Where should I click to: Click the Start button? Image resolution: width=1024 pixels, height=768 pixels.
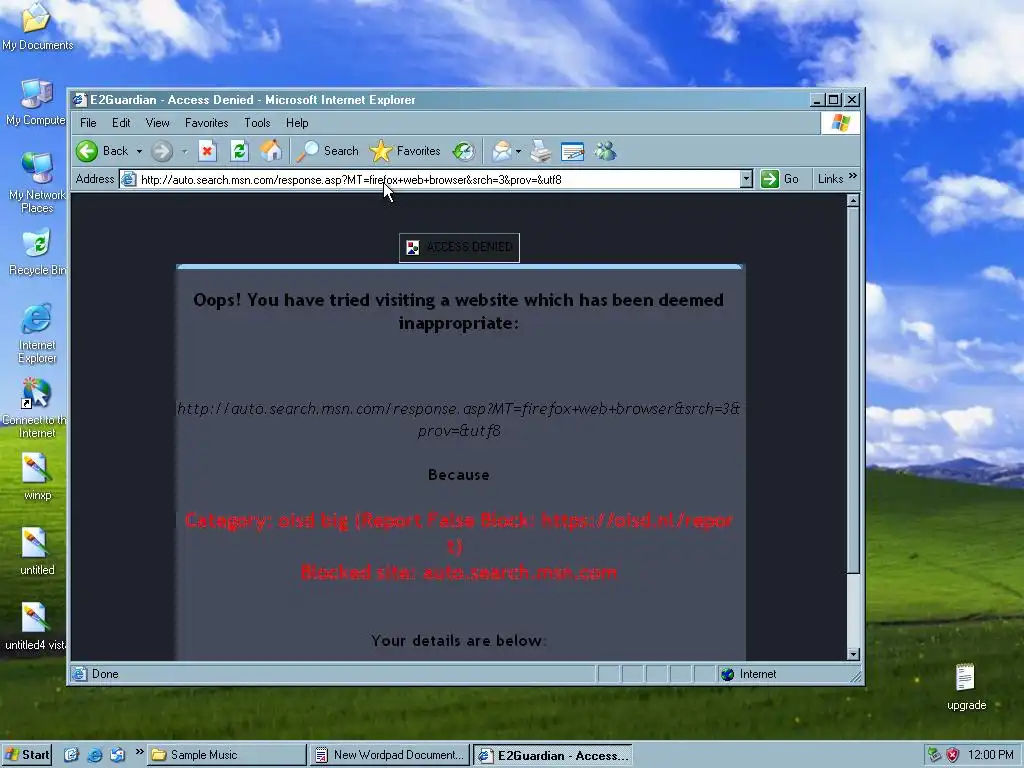[27, 755]
